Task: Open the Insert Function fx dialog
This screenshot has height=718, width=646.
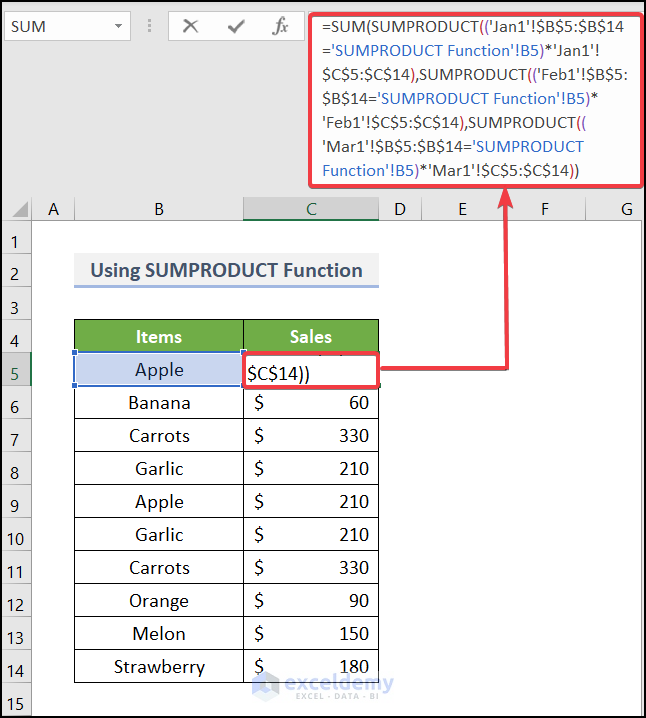Action: [280, 26]
